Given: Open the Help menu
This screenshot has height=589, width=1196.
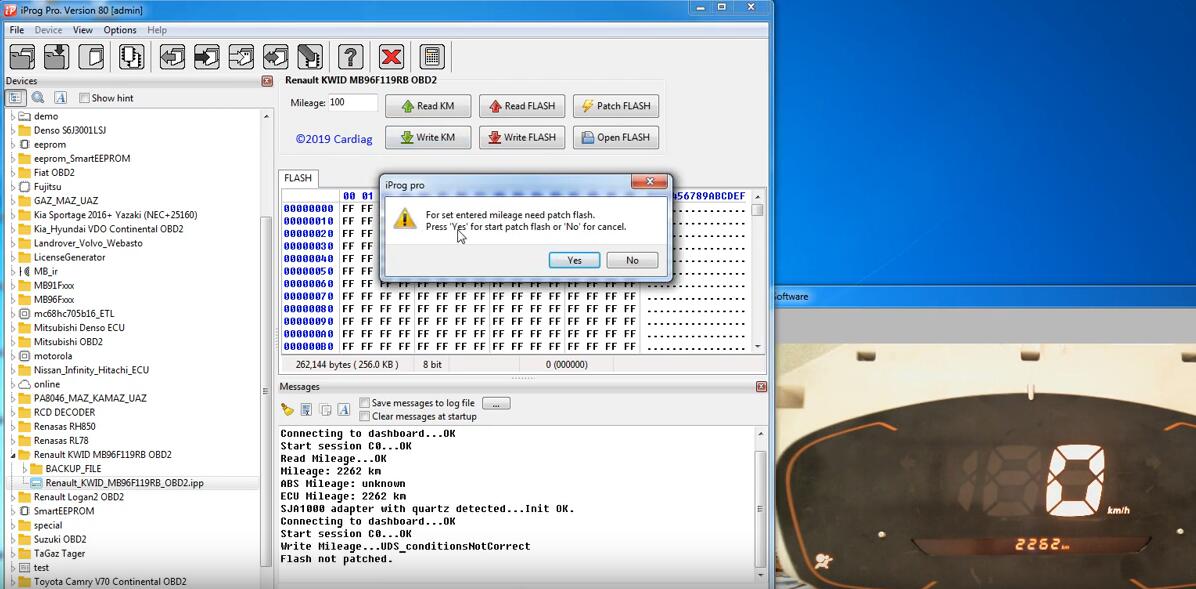Looking at the screenshot, I should click(157, 30).
